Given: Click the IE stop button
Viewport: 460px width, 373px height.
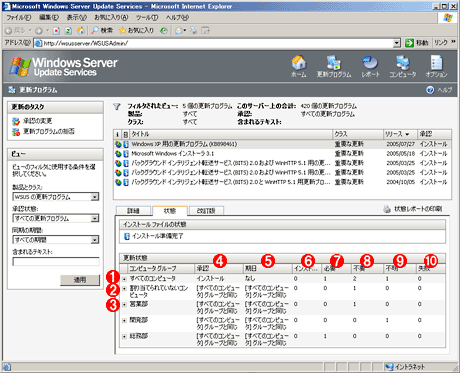Looking at the screenshot, I should 56,31.
